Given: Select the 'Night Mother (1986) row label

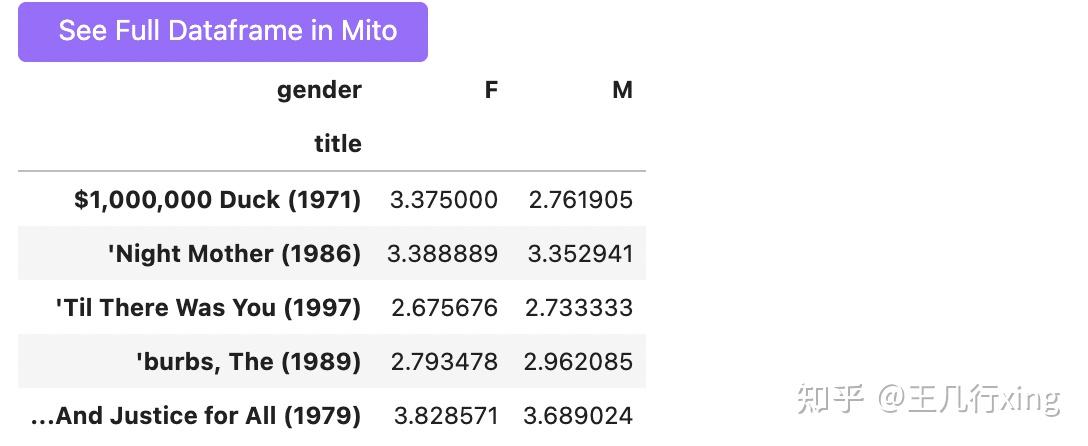Looking at the screenshot, I should tap(234, 254).
